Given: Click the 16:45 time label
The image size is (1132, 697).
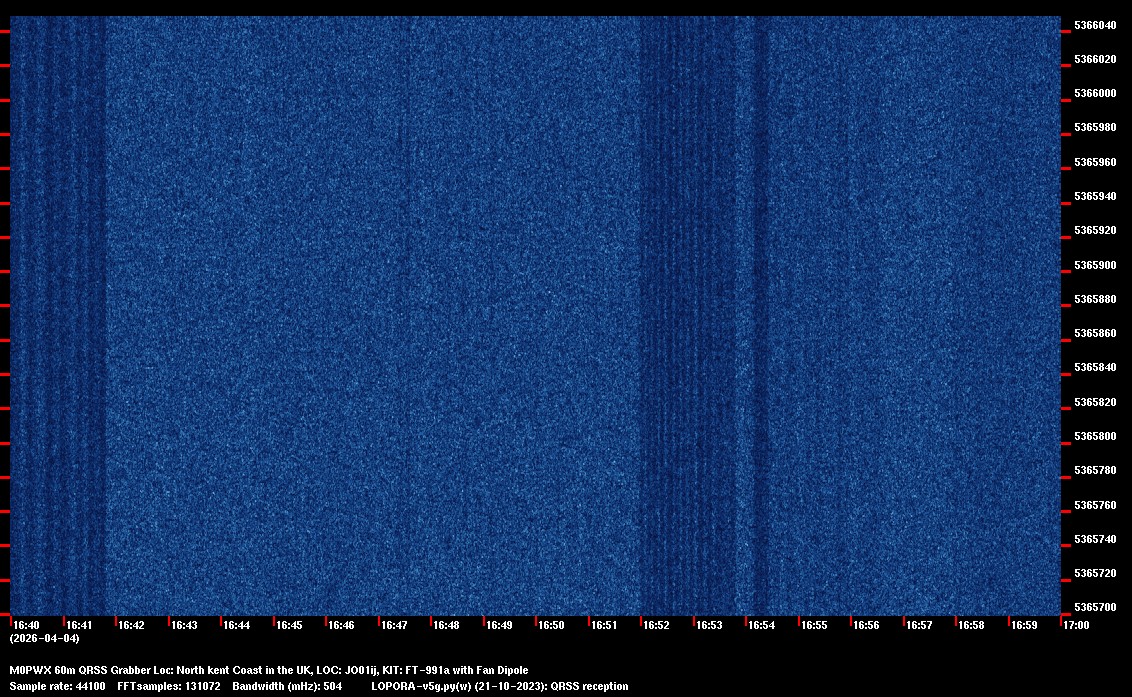Looking at the screenshot, I should pyautogui.click(x=289, y=625).
